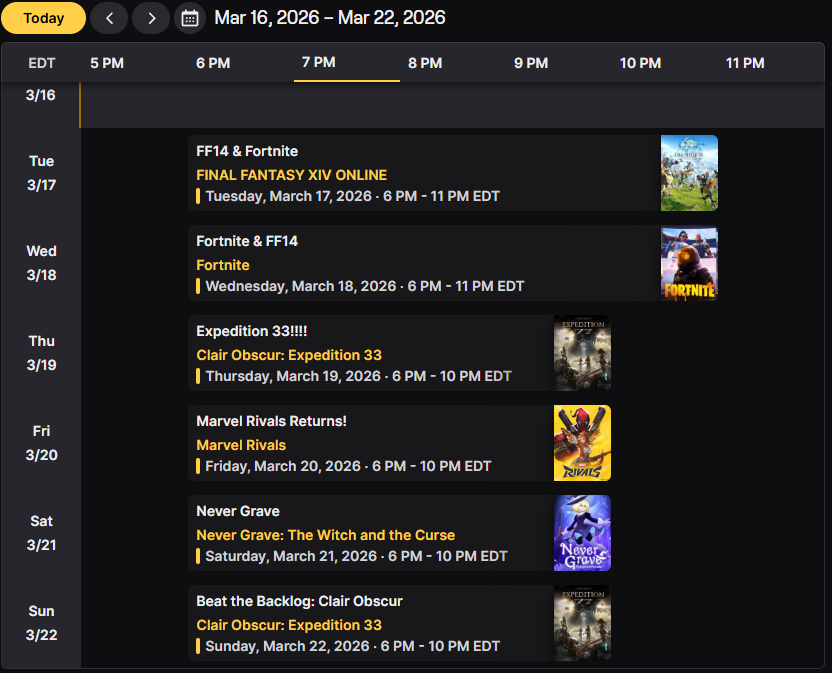Click the EDT timezone label
This screenshot has height=673, width=832.
coord(41,63)
